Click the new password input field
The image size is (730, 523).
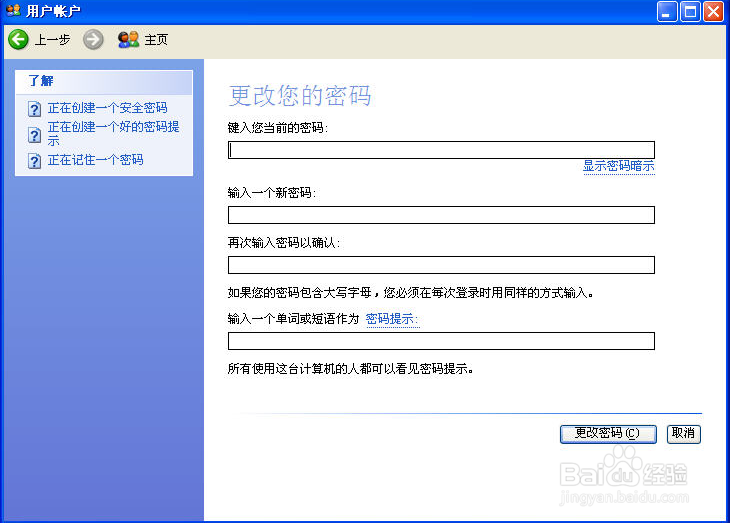(x=441, y=215)
